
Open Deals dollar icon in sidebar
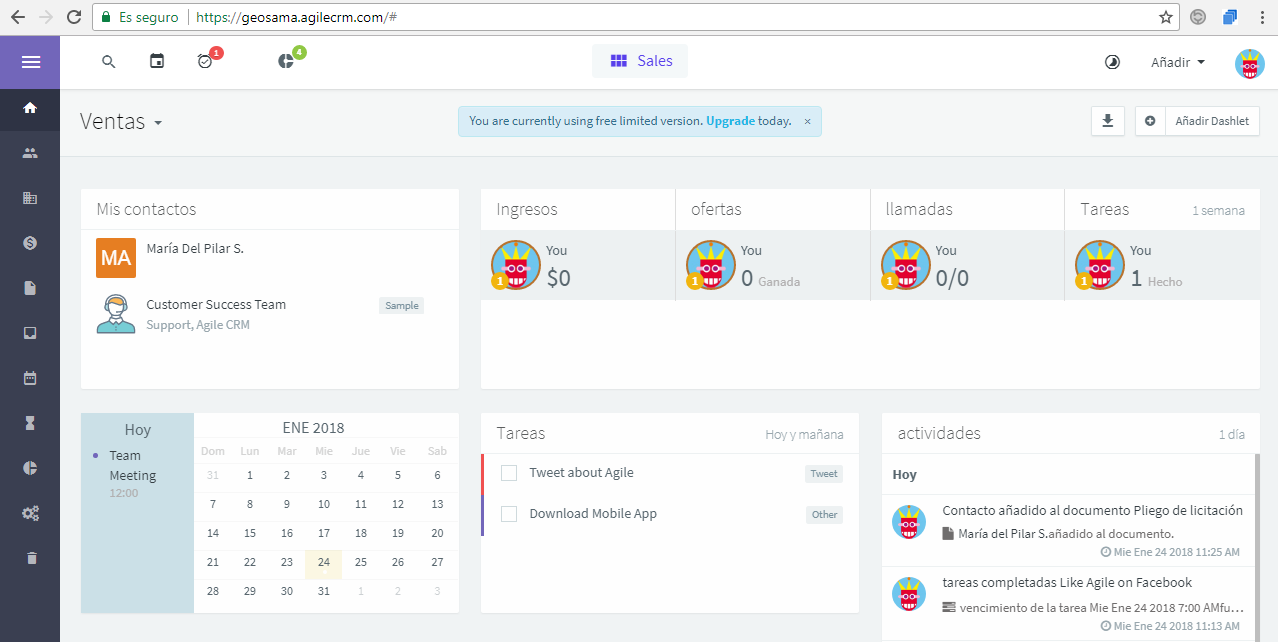pos(30,243)
